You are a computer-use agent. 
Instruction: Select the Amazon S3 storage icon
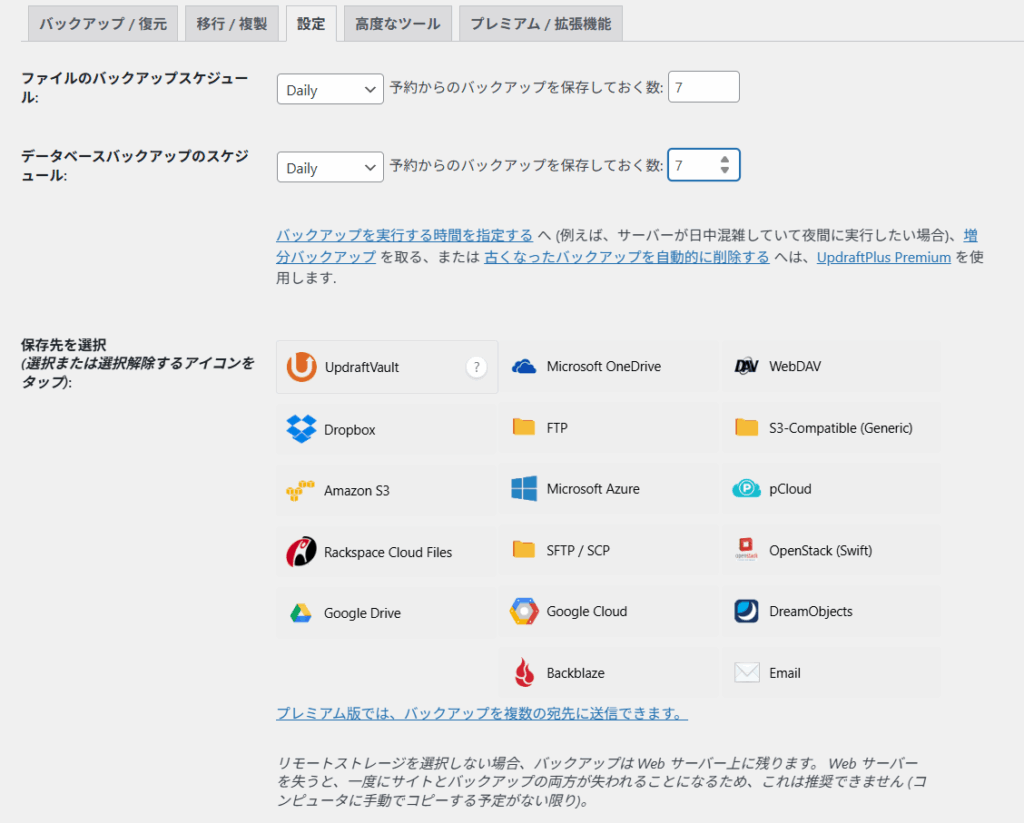pos(301,491)
